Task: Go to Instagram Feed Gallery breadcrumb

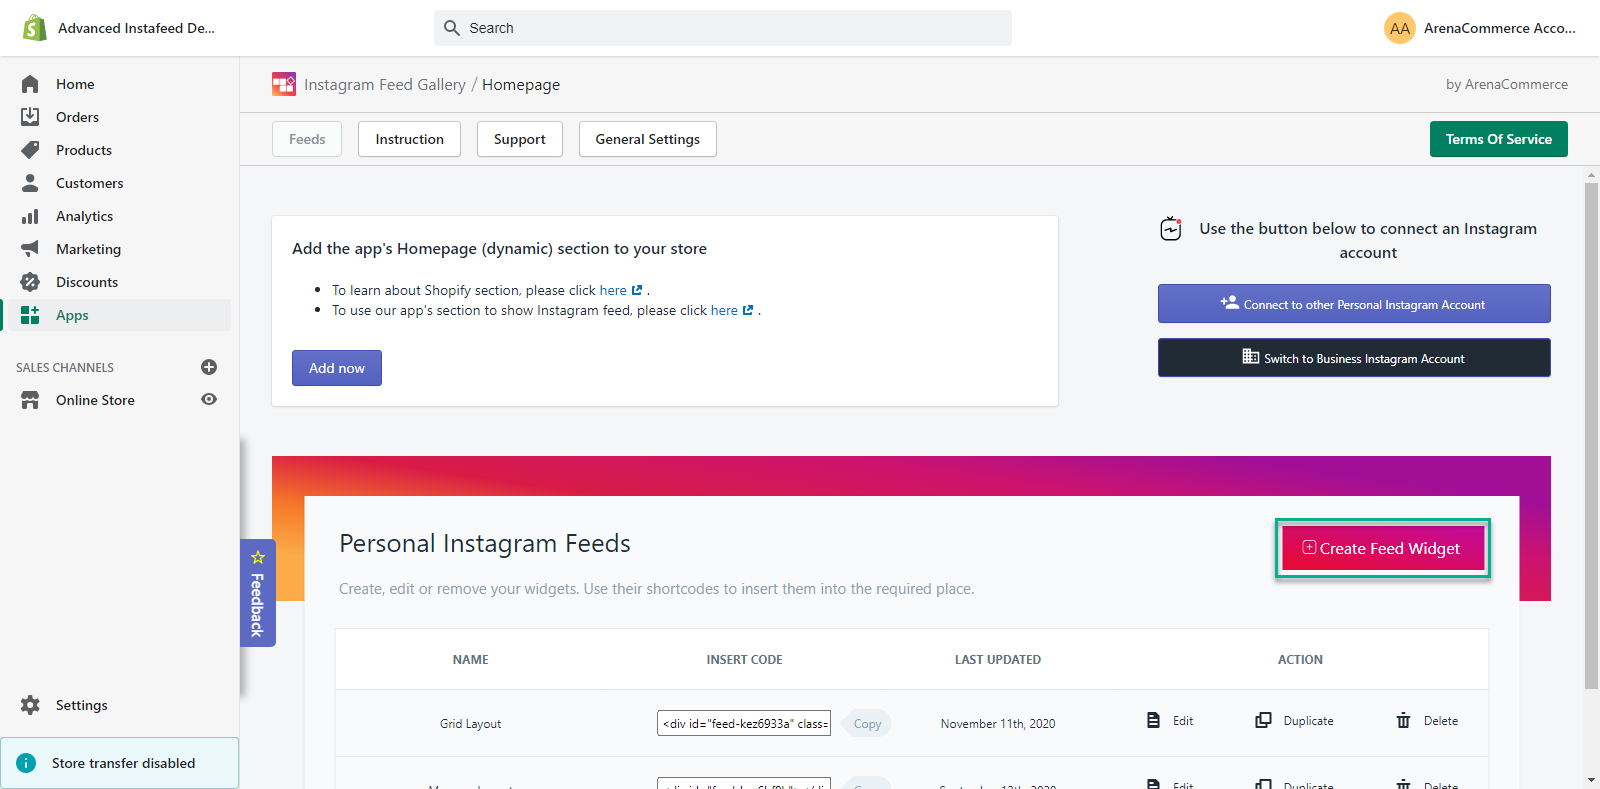Action: point(385,85)
